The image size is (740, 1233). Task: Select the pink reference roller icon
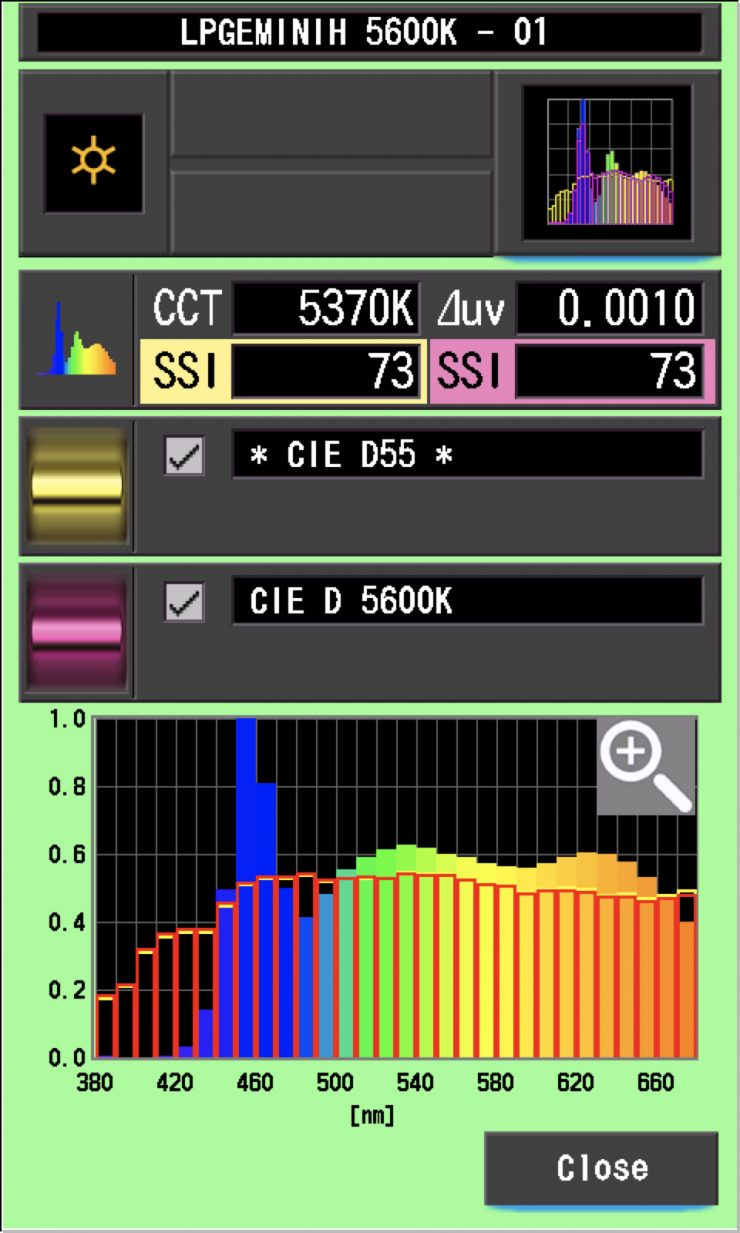77,632
